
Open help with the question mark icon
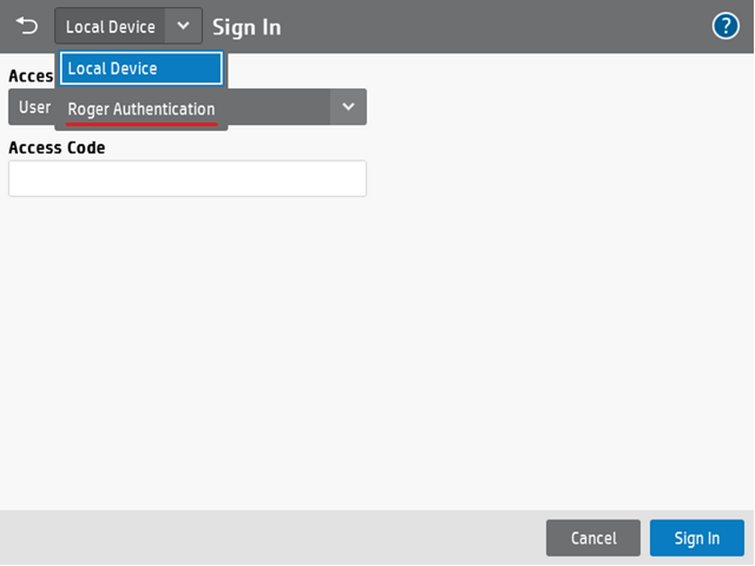coord(725,26)
